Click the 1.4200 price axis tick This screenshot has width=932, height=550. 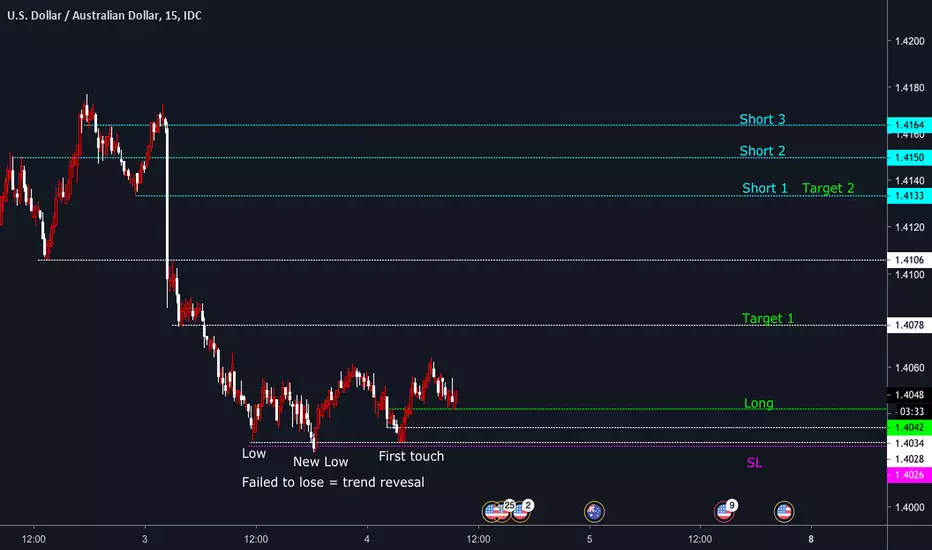909,41
